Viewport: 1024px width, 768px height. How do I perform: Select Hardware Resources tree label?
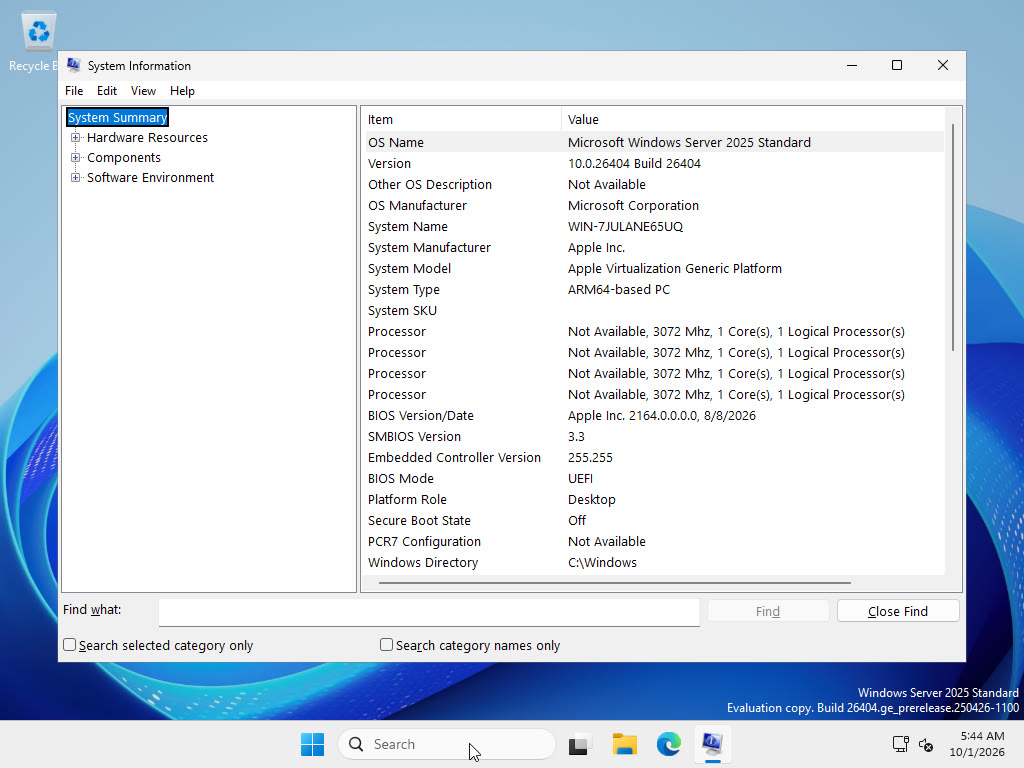tap(147, 138)
